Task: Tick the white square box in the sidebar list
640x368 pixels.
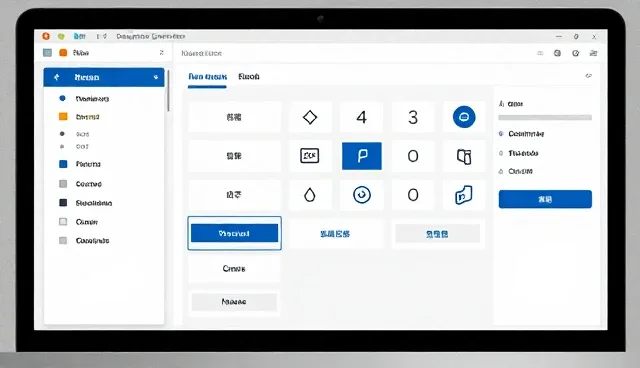Action: 63,222
